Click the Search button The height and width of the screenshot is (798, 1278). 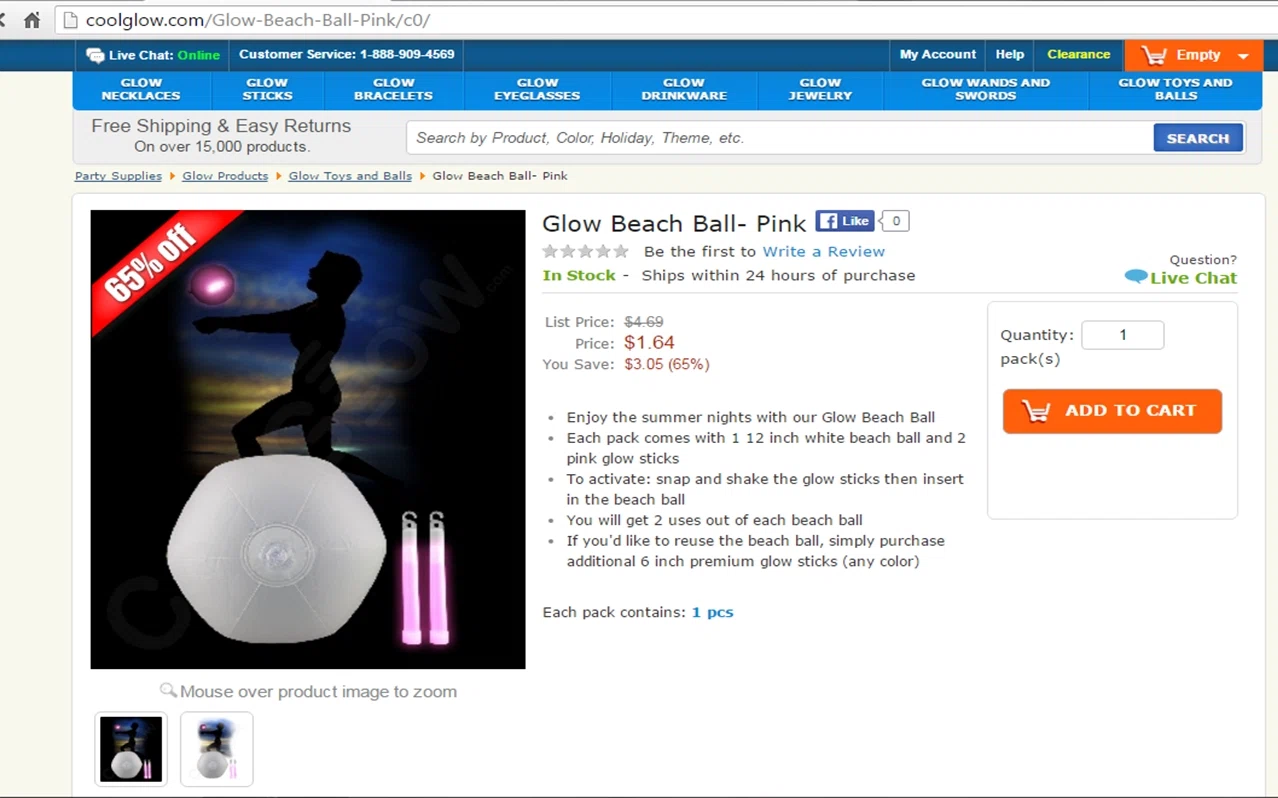pyautogui.click(x=1198, y=138)
